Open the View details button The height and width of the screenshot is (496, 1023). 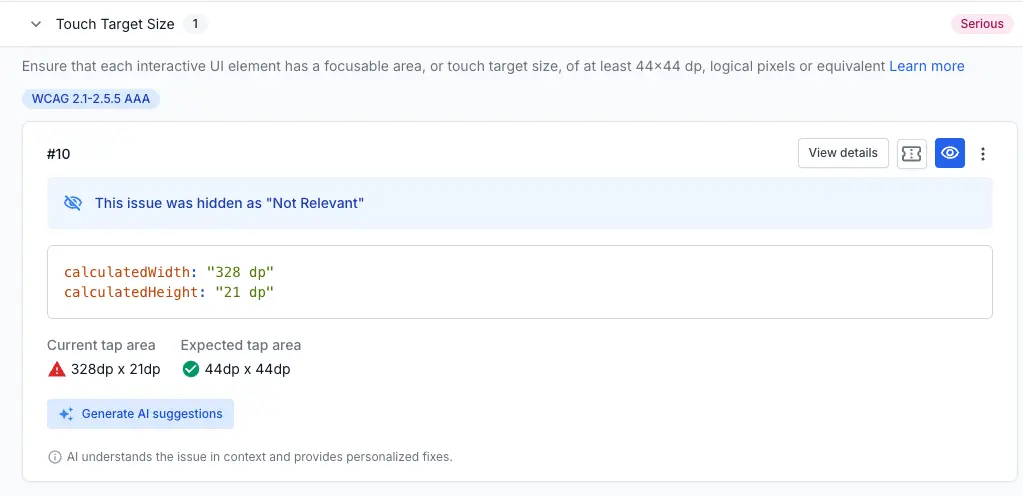click(843, 153)
